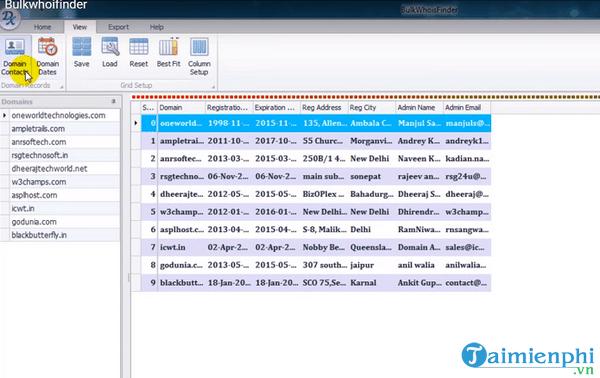Sort by Admin Name column header
The width and height of the screenshot is (600, 378).
point(419,108)
